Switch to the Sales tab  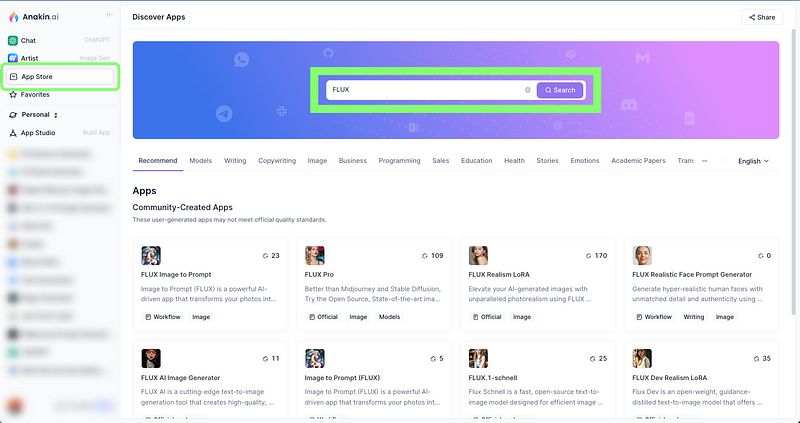441,161
